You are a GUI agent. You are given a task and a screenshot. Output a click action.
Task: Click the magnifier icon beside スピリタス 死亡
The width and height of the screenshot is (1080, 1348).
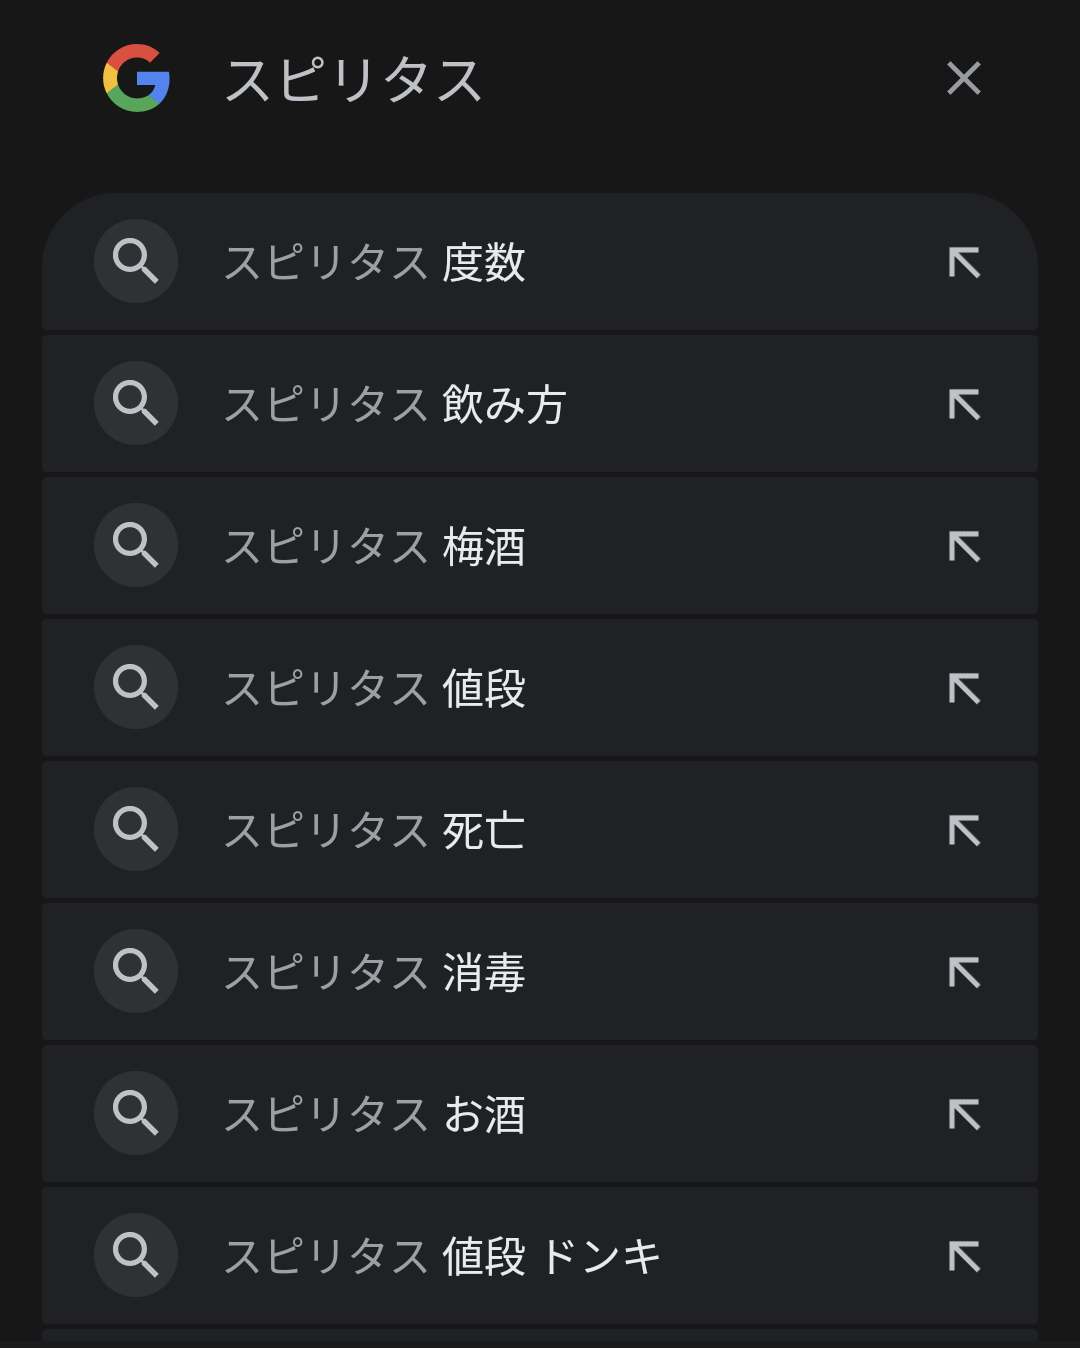(136, 830)
